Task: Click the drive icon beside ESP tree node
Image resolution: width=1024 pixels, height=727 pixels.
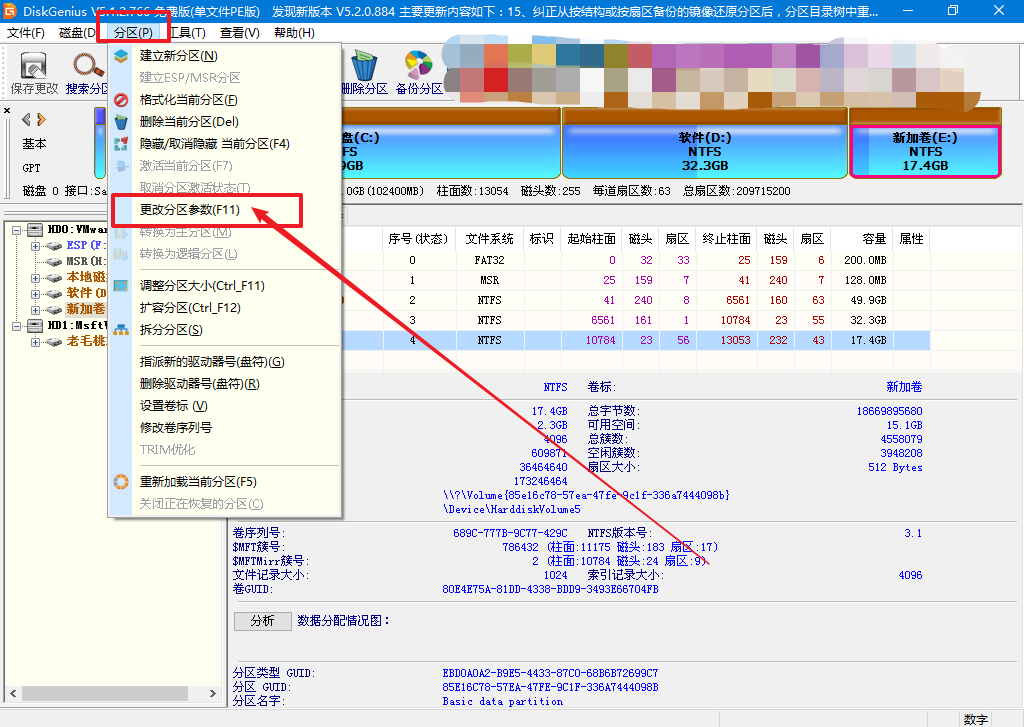Action: tap(54, 246)
